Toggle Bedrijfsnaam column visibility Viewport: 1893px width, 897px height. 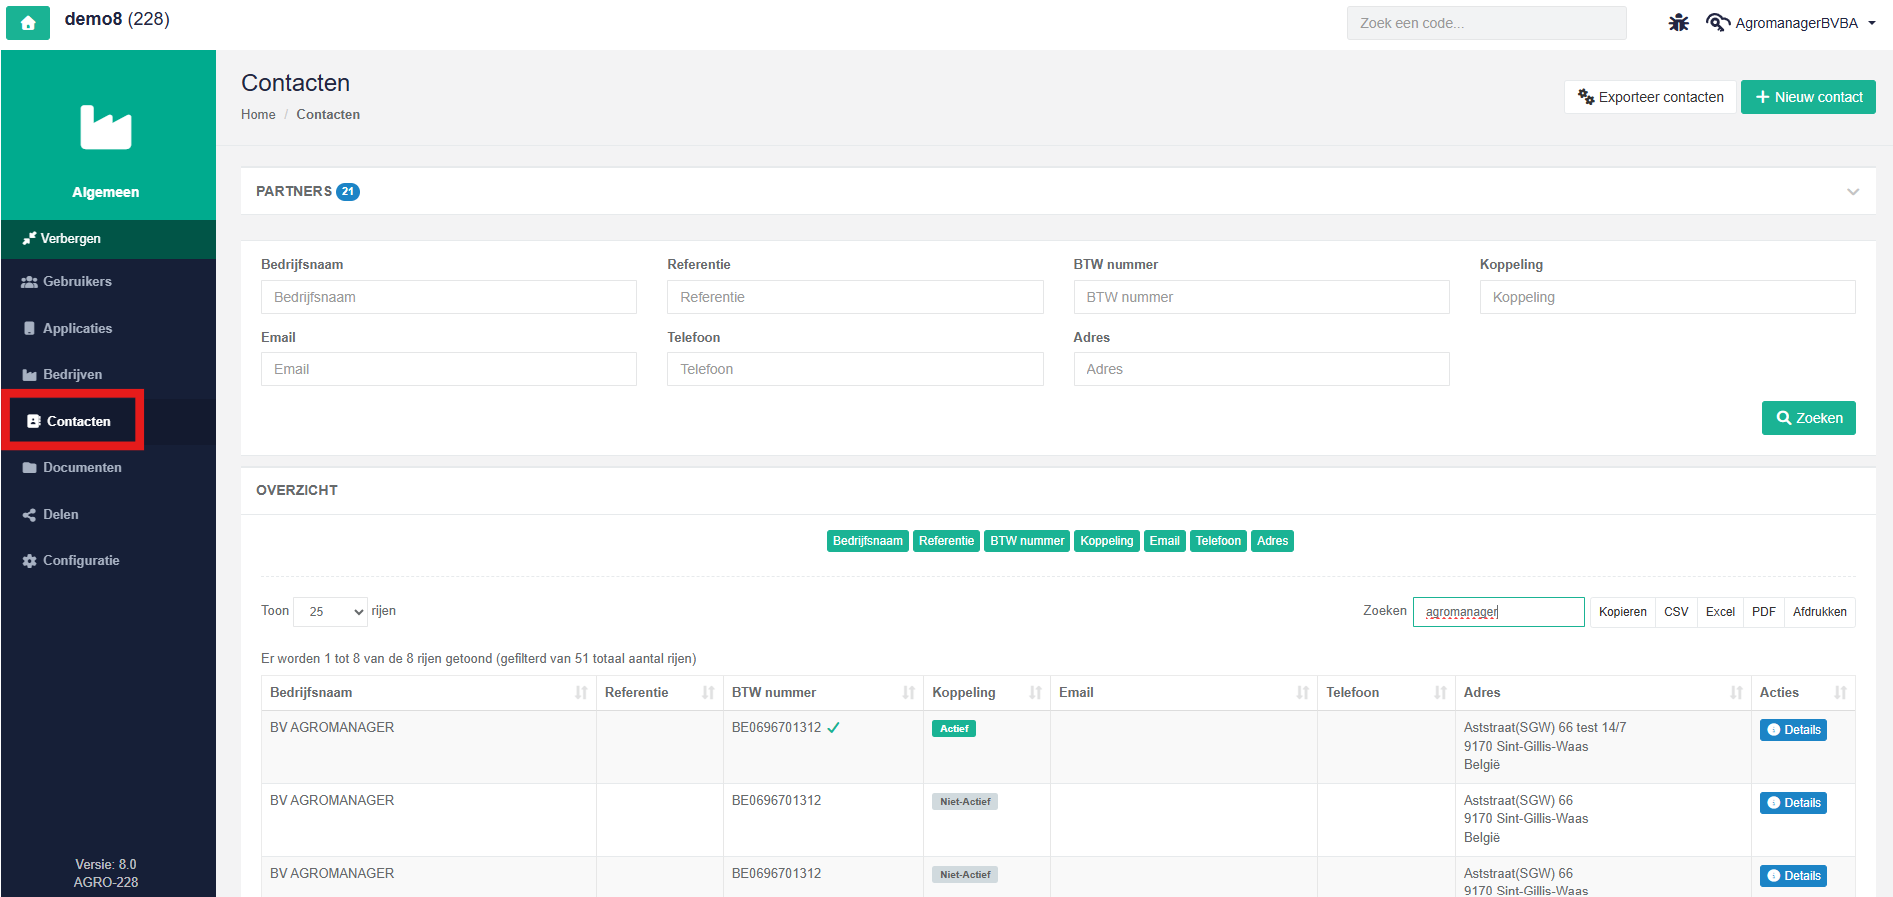(868, 541)
